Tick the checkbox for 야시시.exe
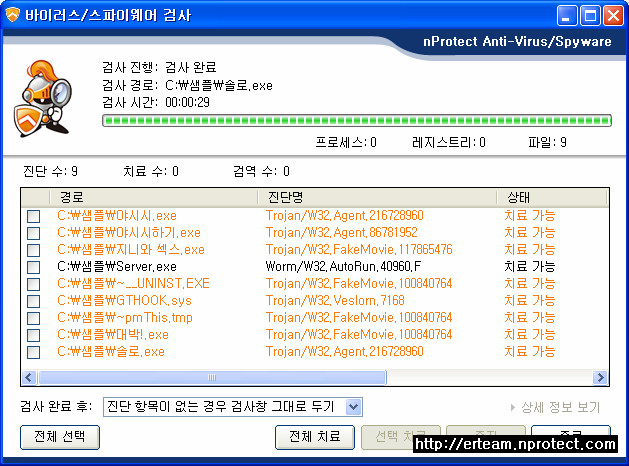 click(34, 216)
